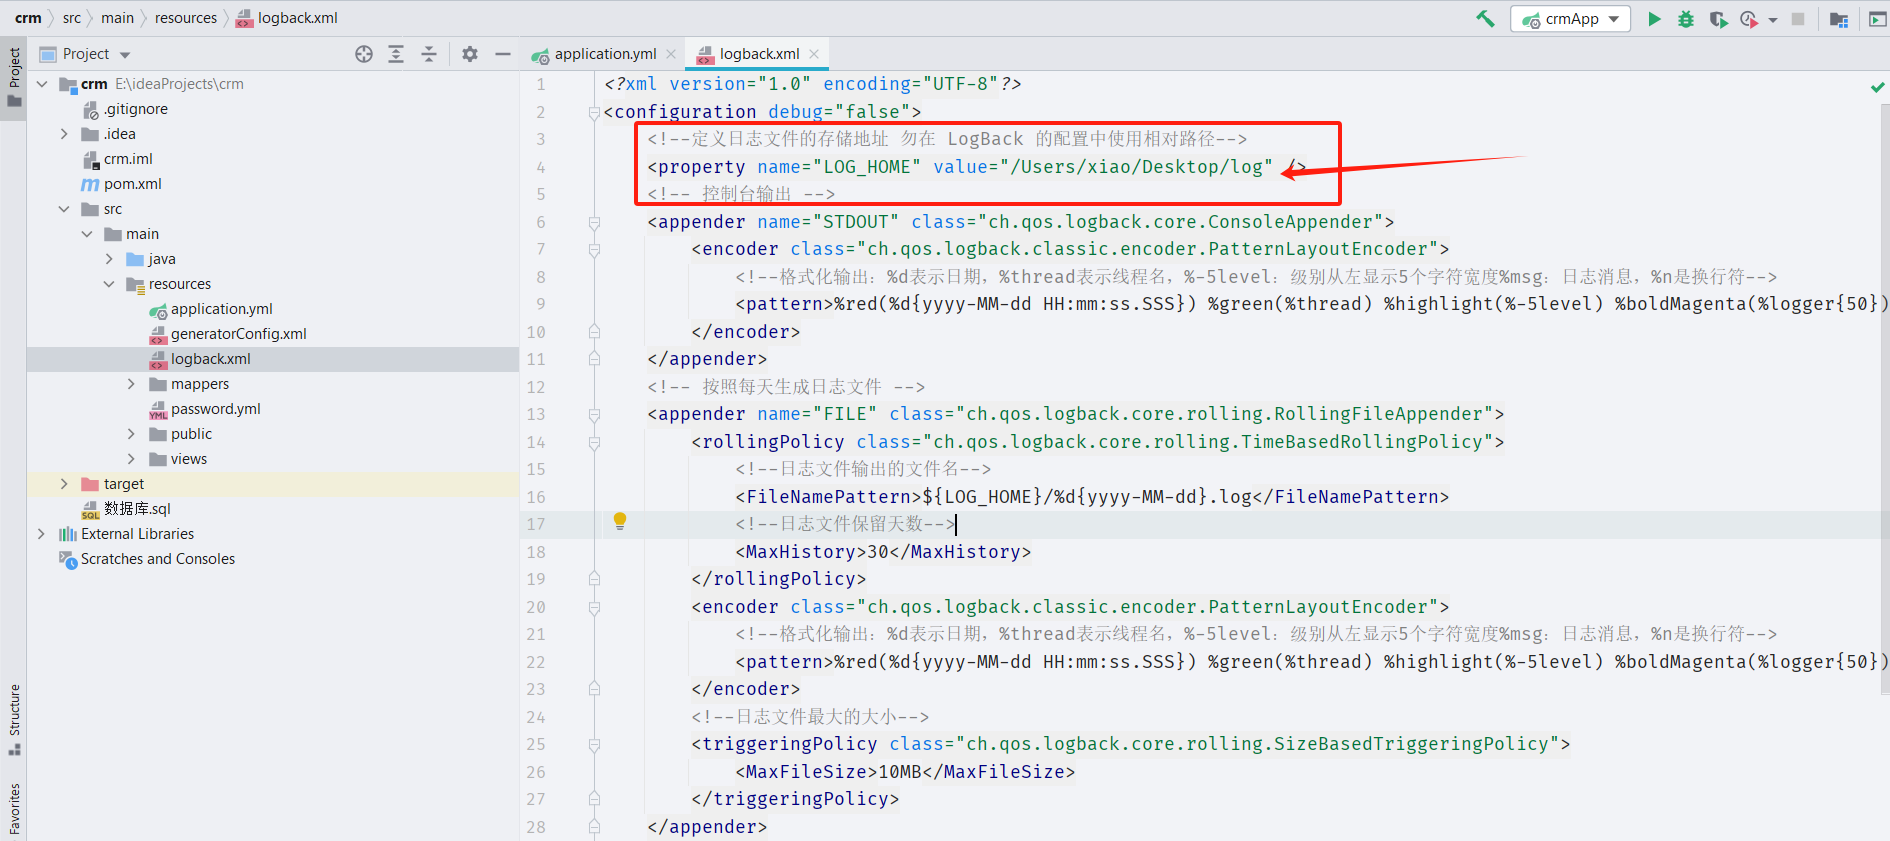Click the MaxHistory 30 line text
1890x841 pixels.
tap(883, 552)
